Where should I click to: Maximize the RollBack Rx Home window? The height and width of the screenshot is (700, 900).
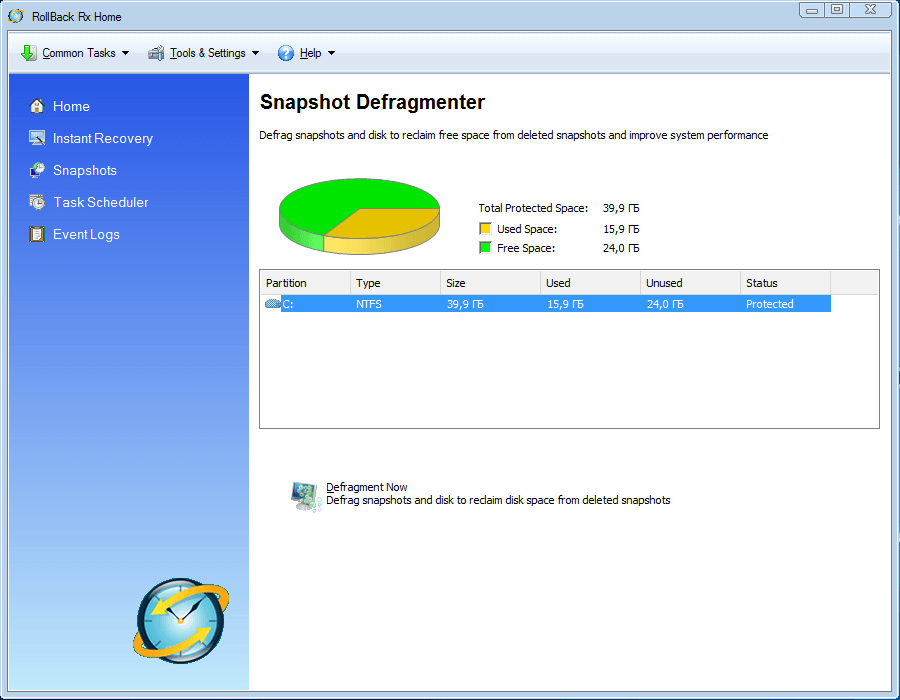coord(837,10)
